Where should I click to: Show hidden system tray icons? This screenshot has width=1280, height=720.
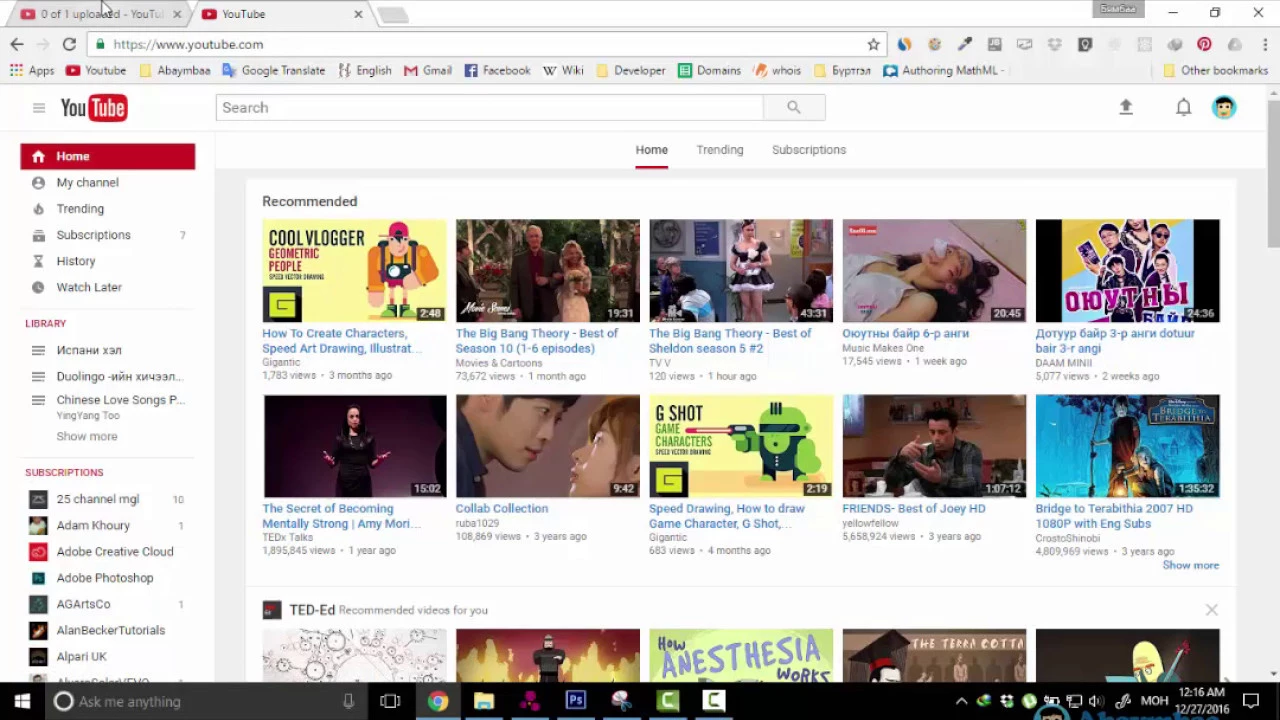pos(961,701)
